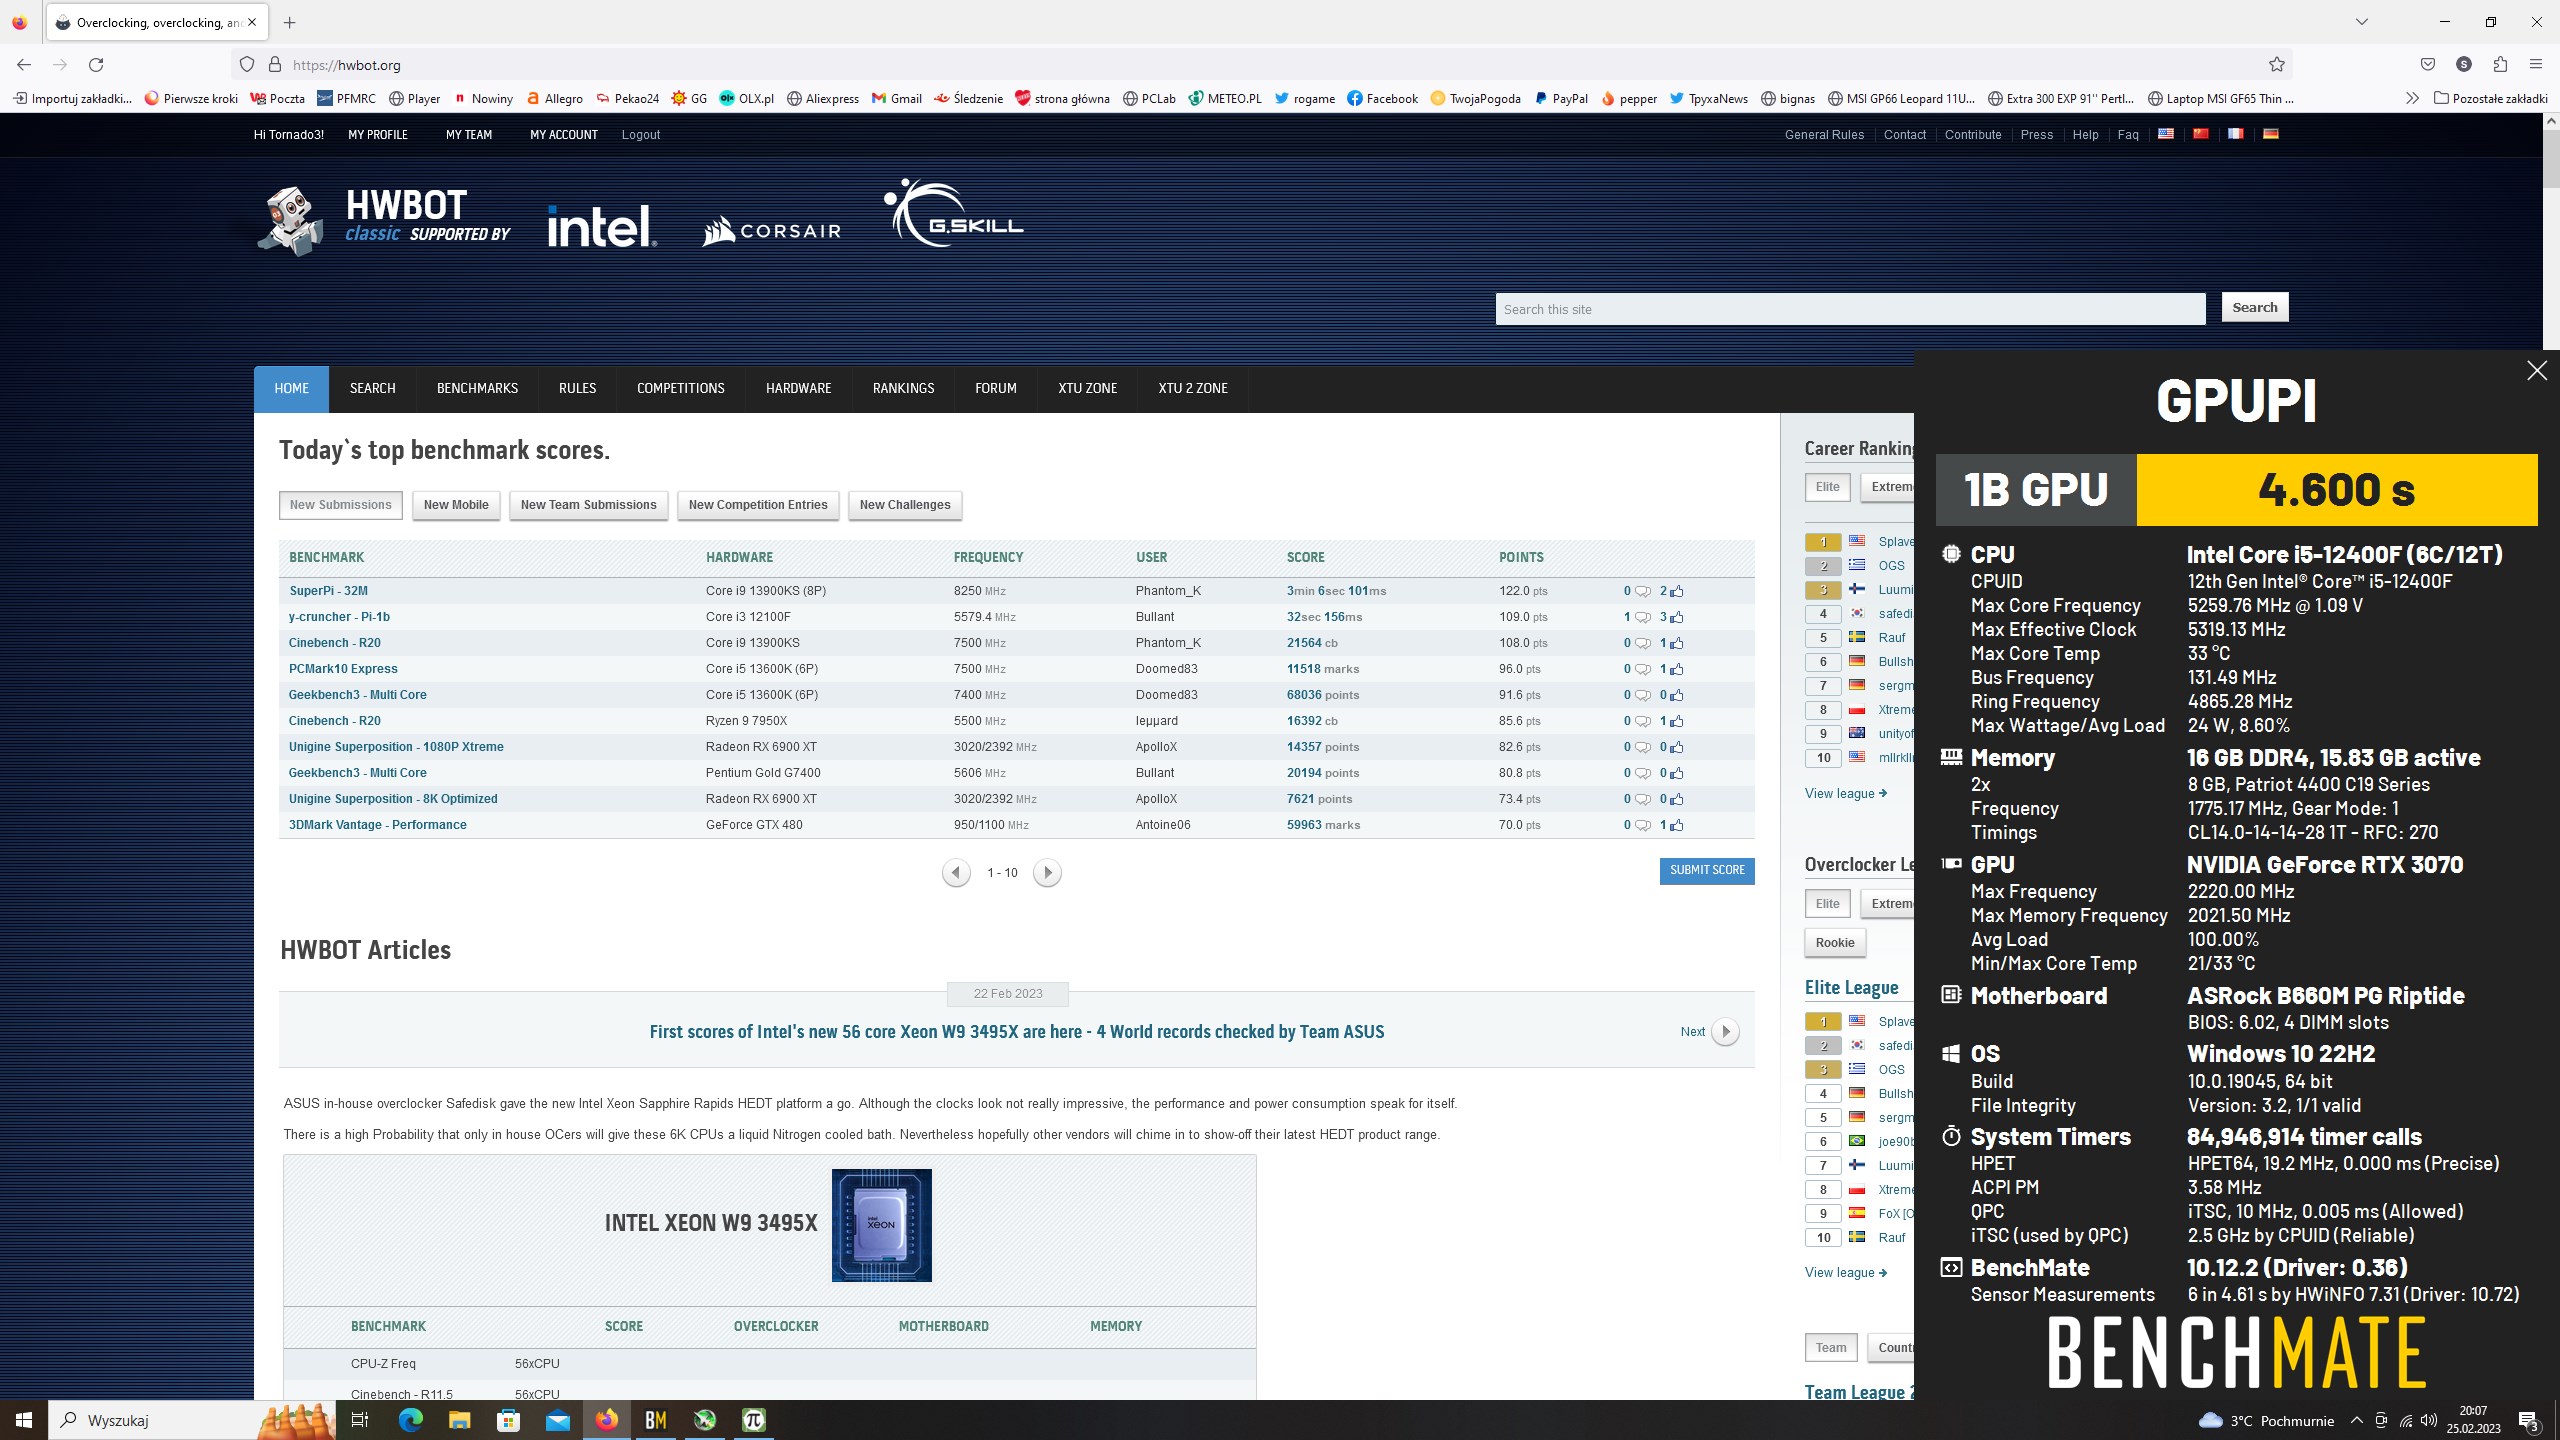Select the New Team Submissions tab
Viewport: 2560px width, 1440px height.
tap(588, 505)
